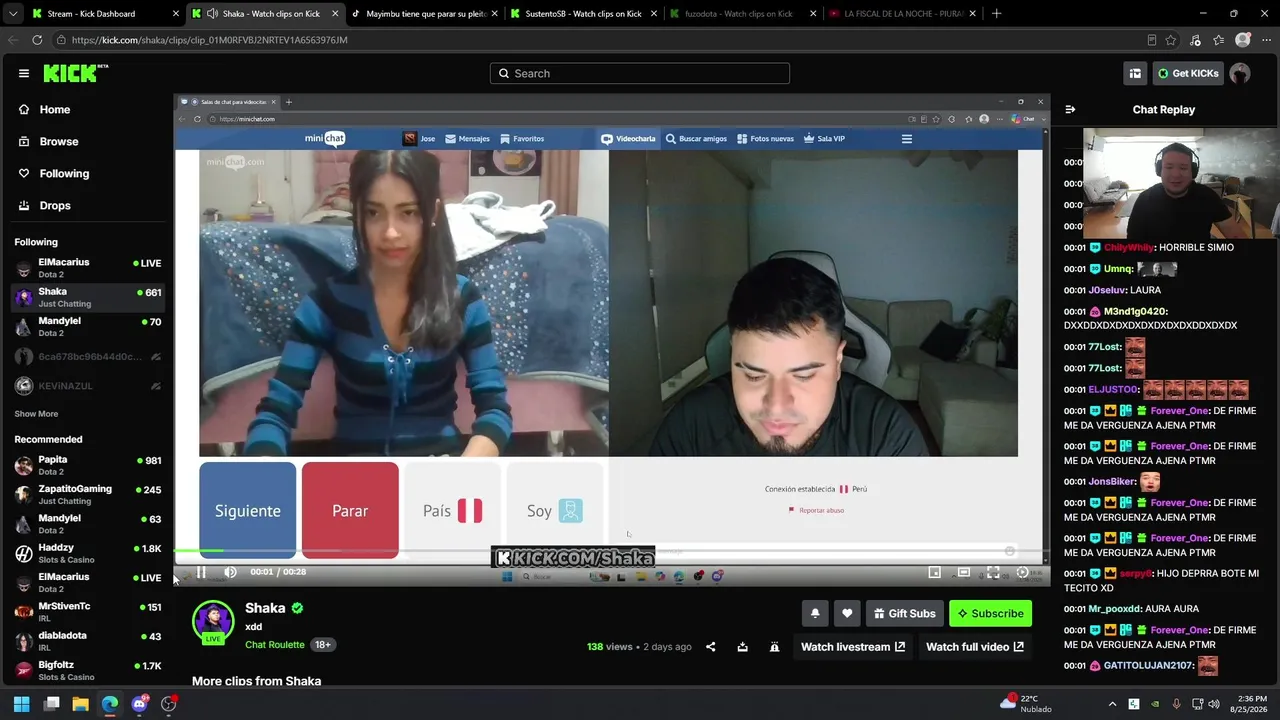Viewport: 1280px width, 720px height.
Task: Enter fullscreen on the clip player
Action: [x=993, y=572]
